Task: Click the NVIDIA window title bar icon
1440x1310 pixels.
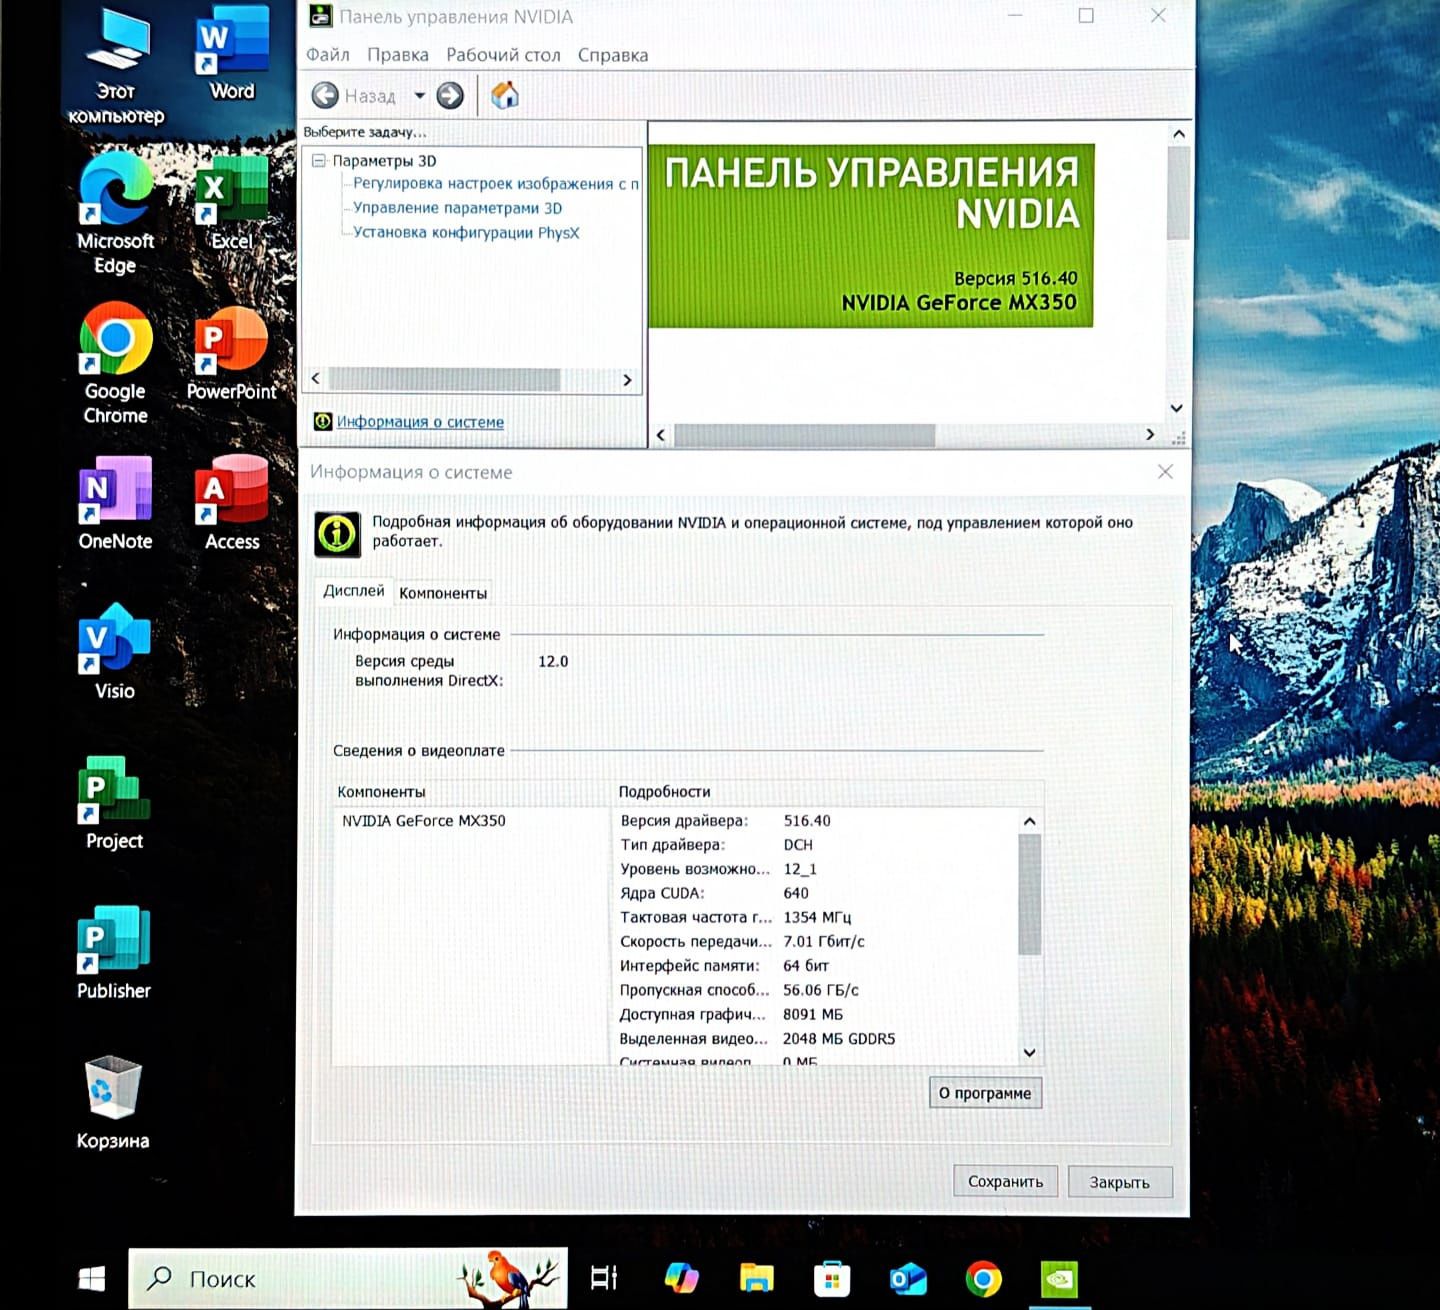Action: tap(320, 16)
